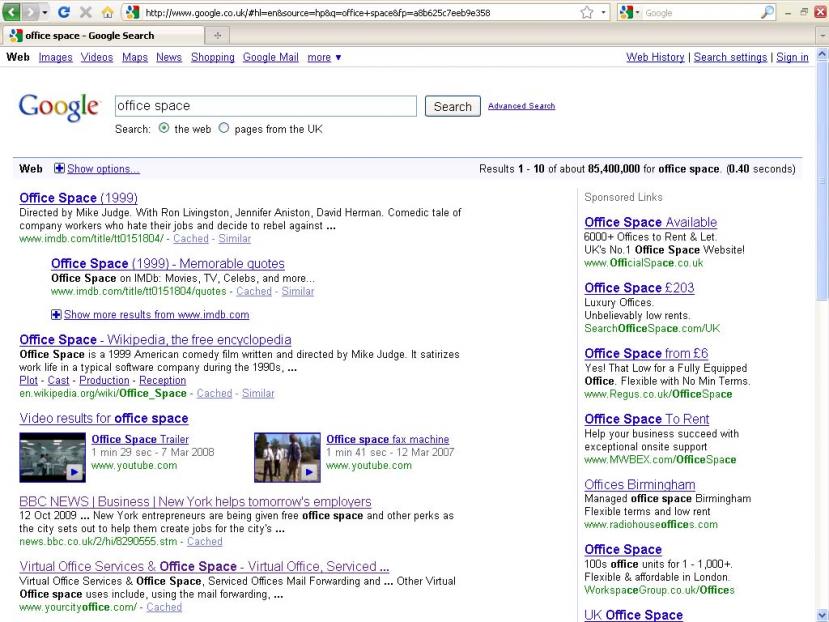This screenshot has width=829, height=622.
Task: Open Wikipedia 'Reception' sublink
Action: [162, 380]
